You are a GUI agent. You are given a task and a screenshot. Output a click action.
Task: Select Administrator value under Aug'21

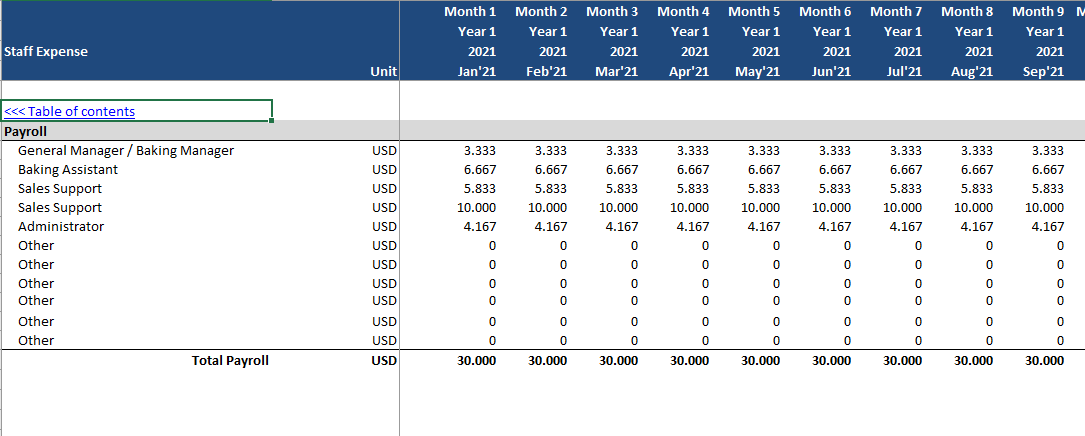976,226
